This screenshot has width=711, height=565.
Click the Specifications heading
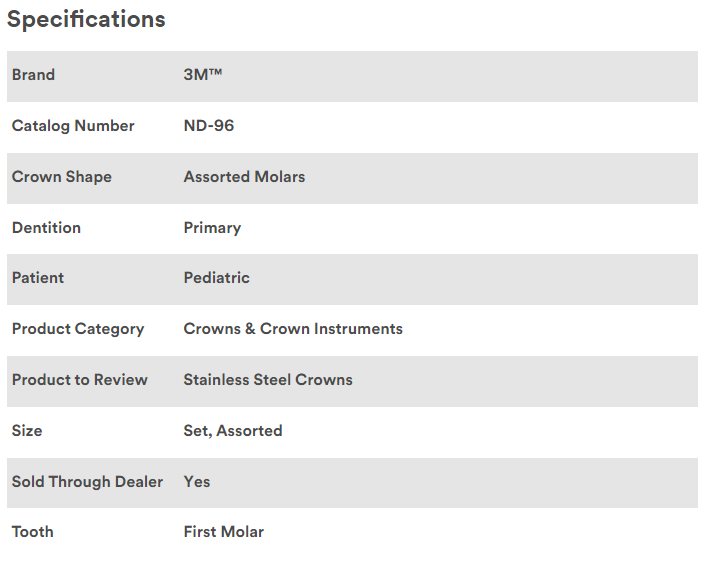[86, 19]
